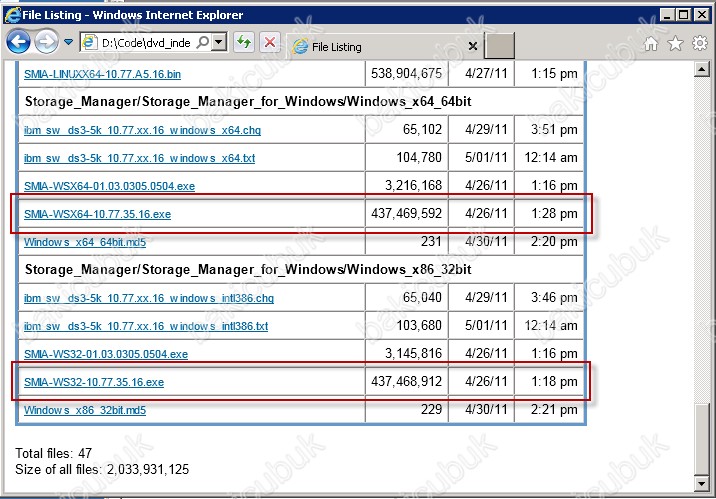Open Favorites star icon
This screenshot has height=499, width=716.
(675, 43)
